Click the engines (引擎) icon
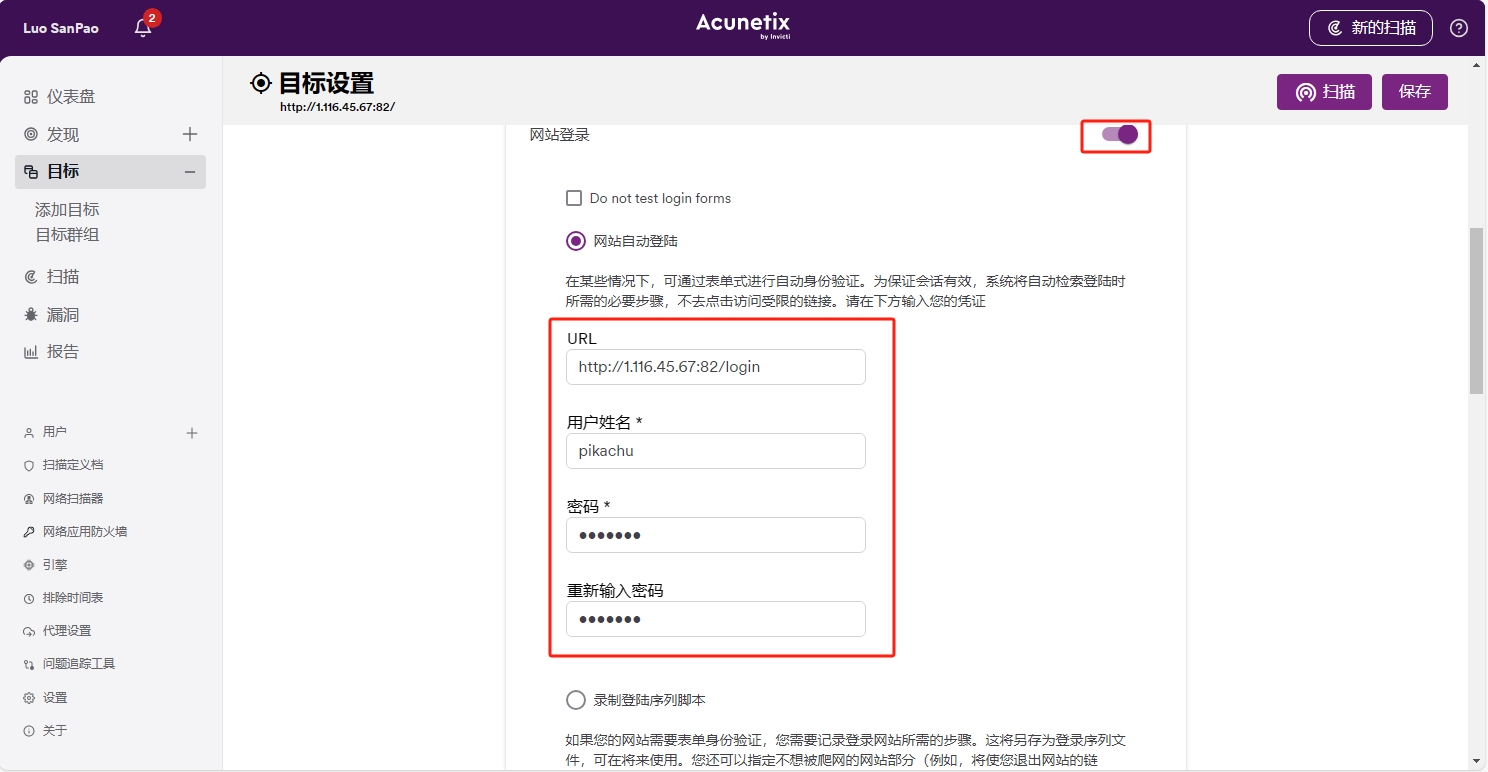Image resolution: width=1488 pixels, height=772 pixels. tap(29, 565)
